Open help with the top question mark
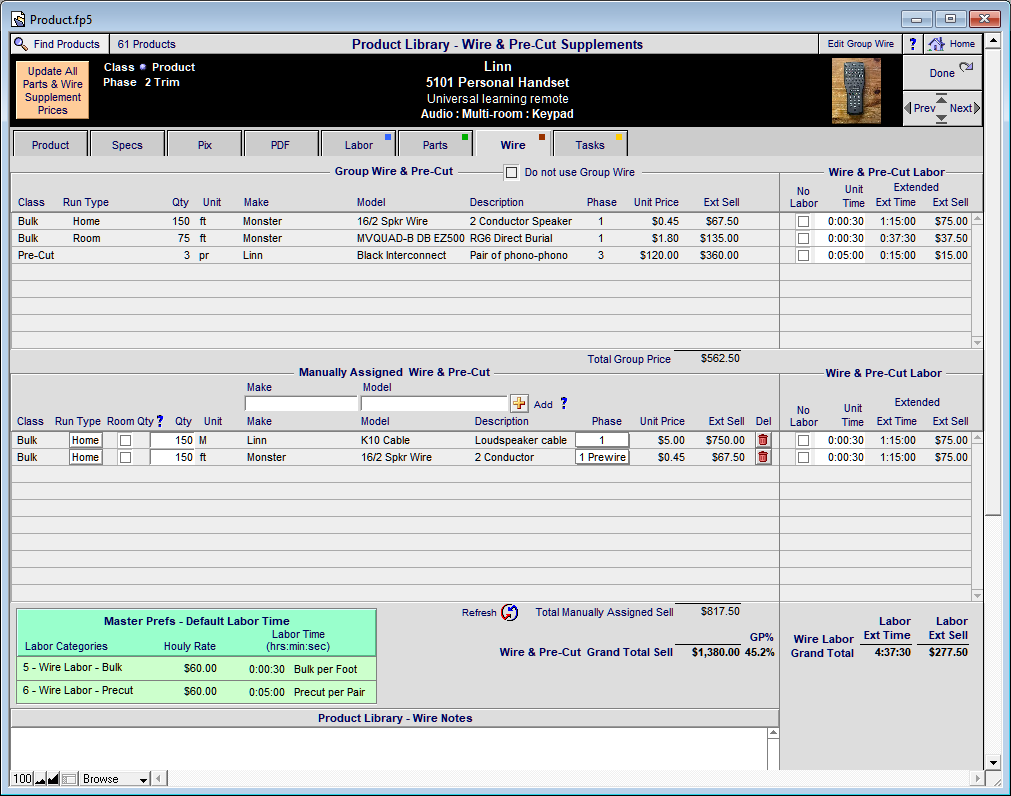The image size is (1011, 796). point(912,44)
